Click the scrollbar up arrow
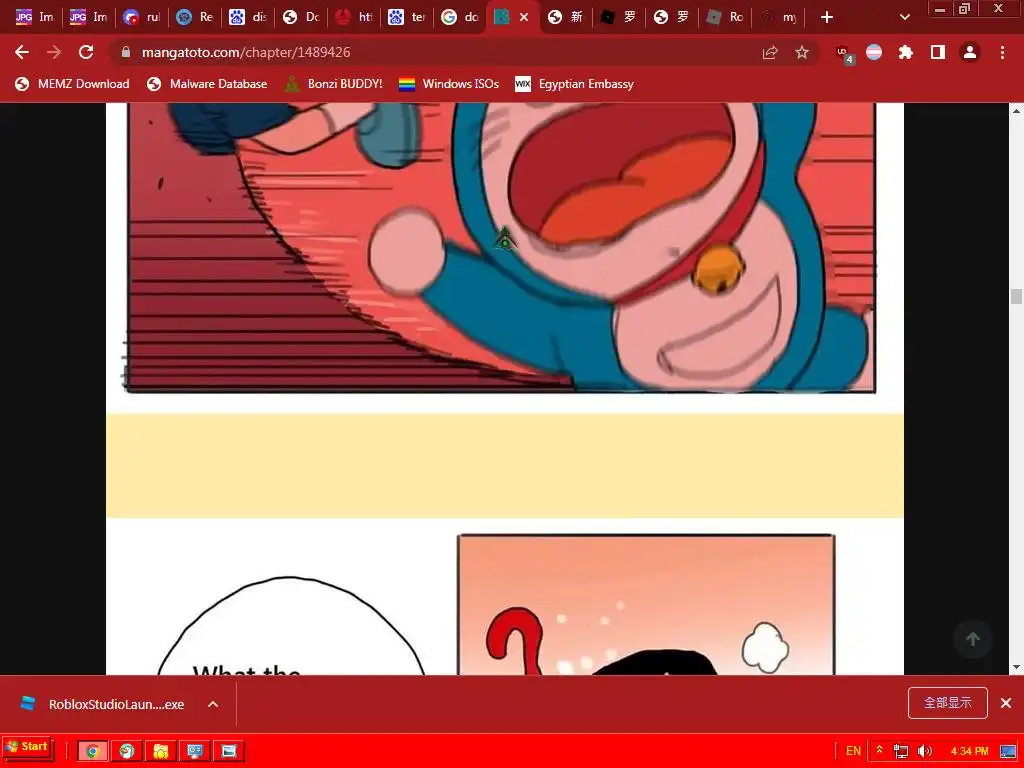 coord(1016,111)
